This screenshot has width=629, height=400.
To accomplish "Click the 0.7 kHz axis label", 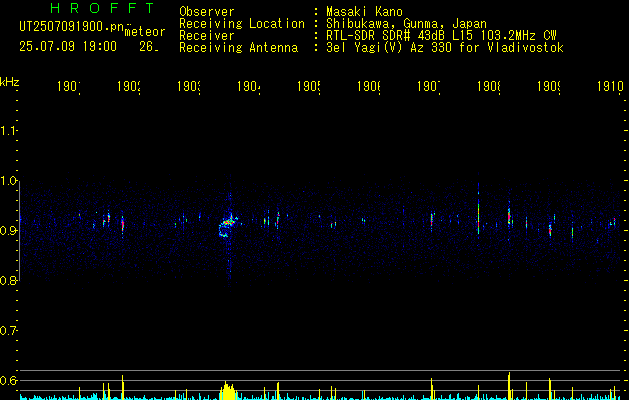I will [8, 330].
